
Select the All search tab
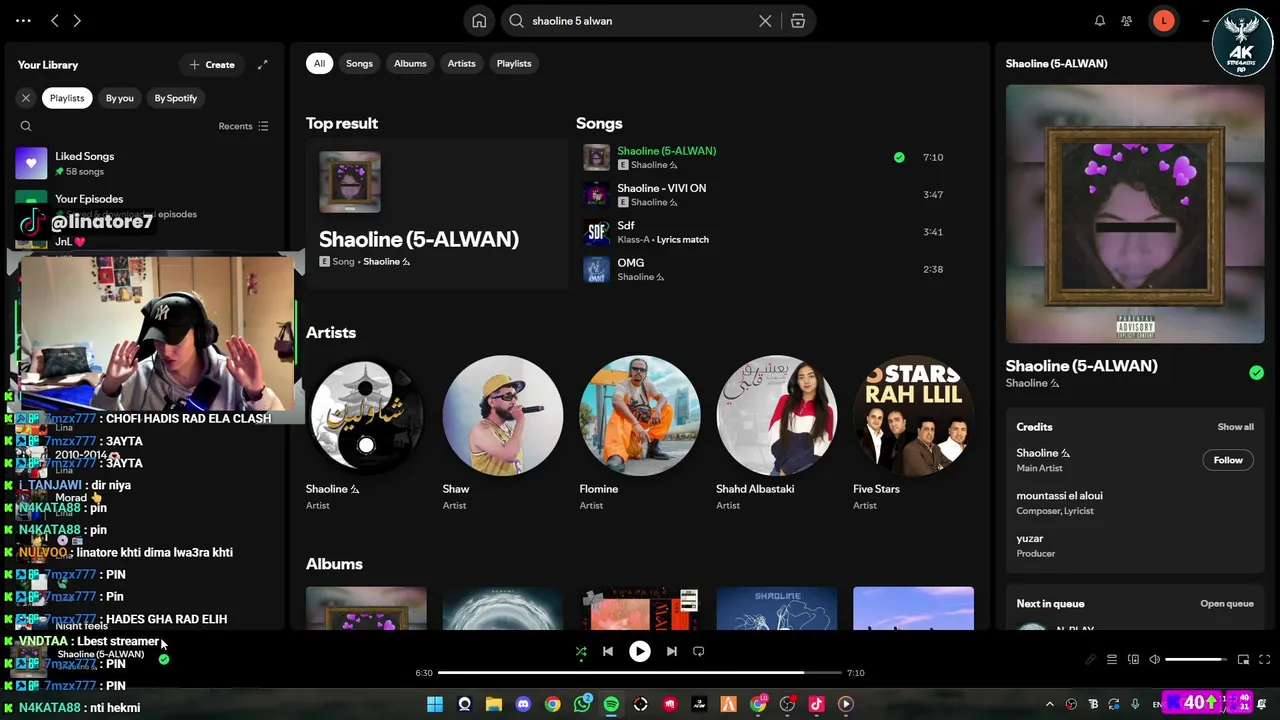pos(319,63)
